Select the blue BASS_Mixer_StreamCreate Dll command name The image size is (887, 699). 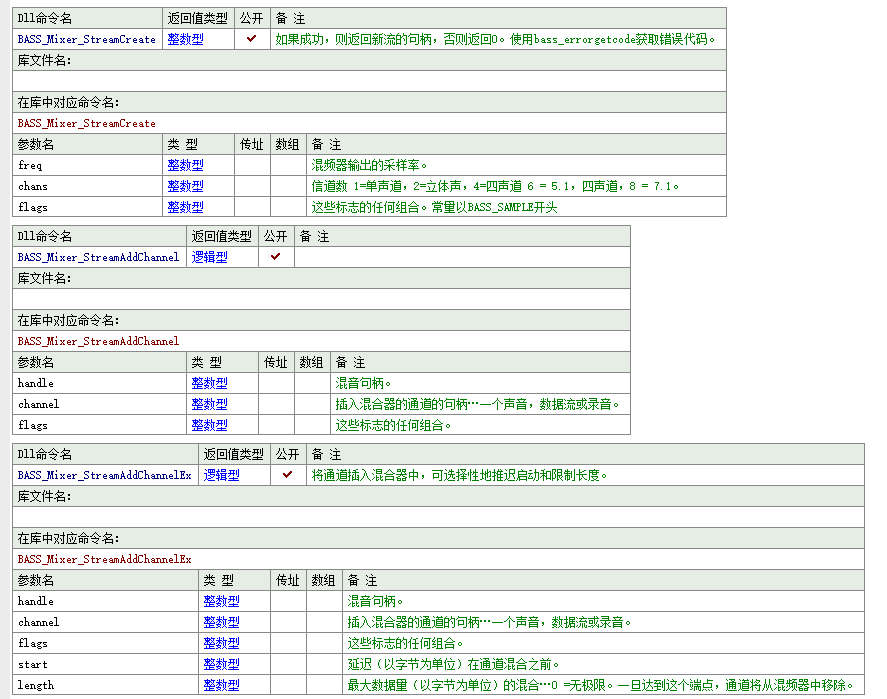pyautogui.click(x=87, y=39)
